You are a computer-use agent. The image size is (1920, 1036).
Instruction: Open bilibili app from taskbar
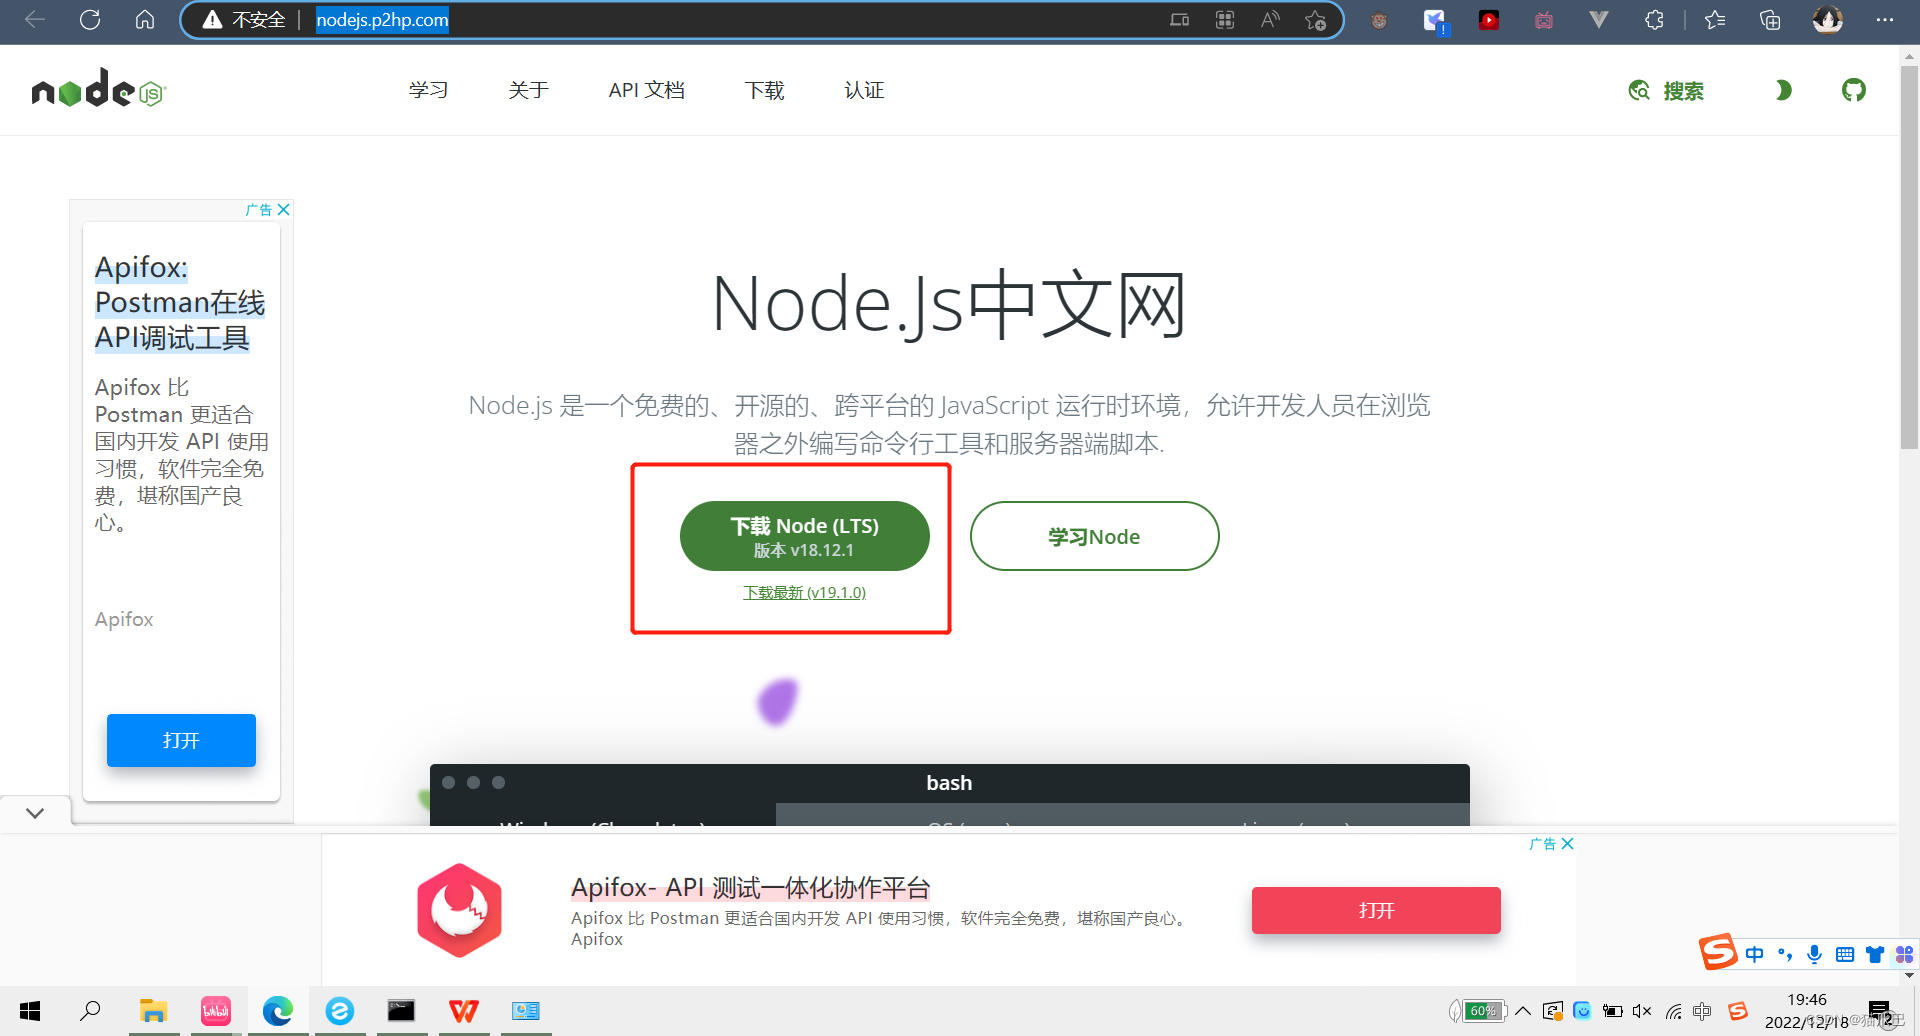tap(216, 1011)
